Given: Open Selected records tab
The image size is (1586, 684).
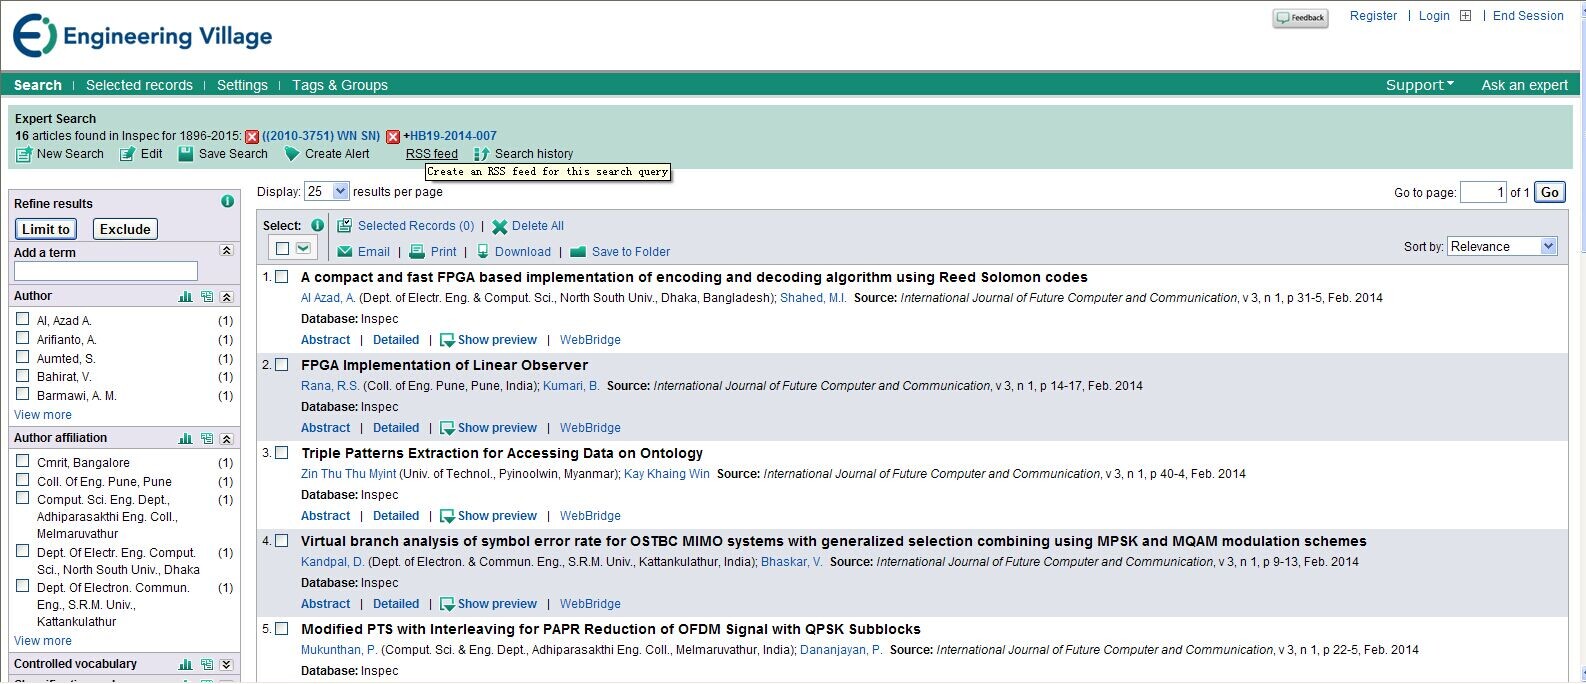Looking at the screenshot, I should [139, 85].
